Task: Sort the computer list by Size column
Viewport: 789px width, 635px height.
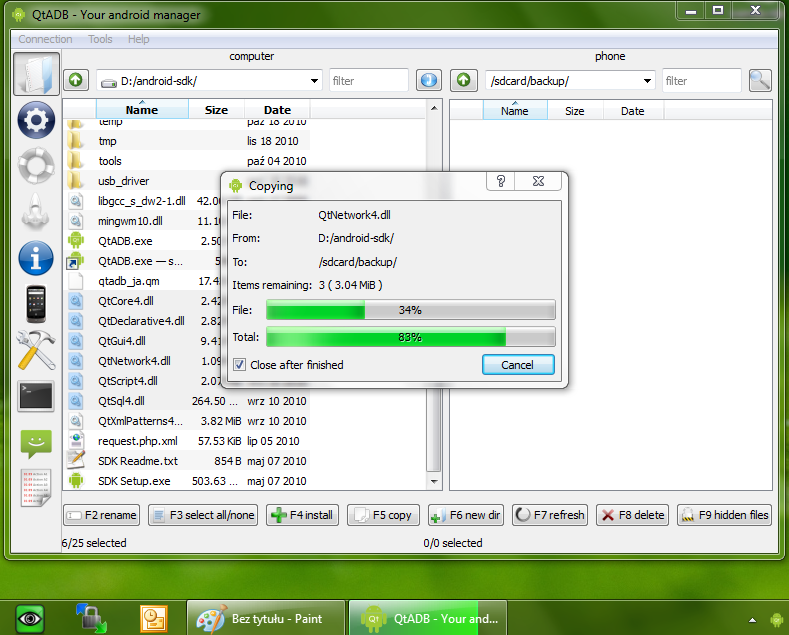Action: pos(216,109)
